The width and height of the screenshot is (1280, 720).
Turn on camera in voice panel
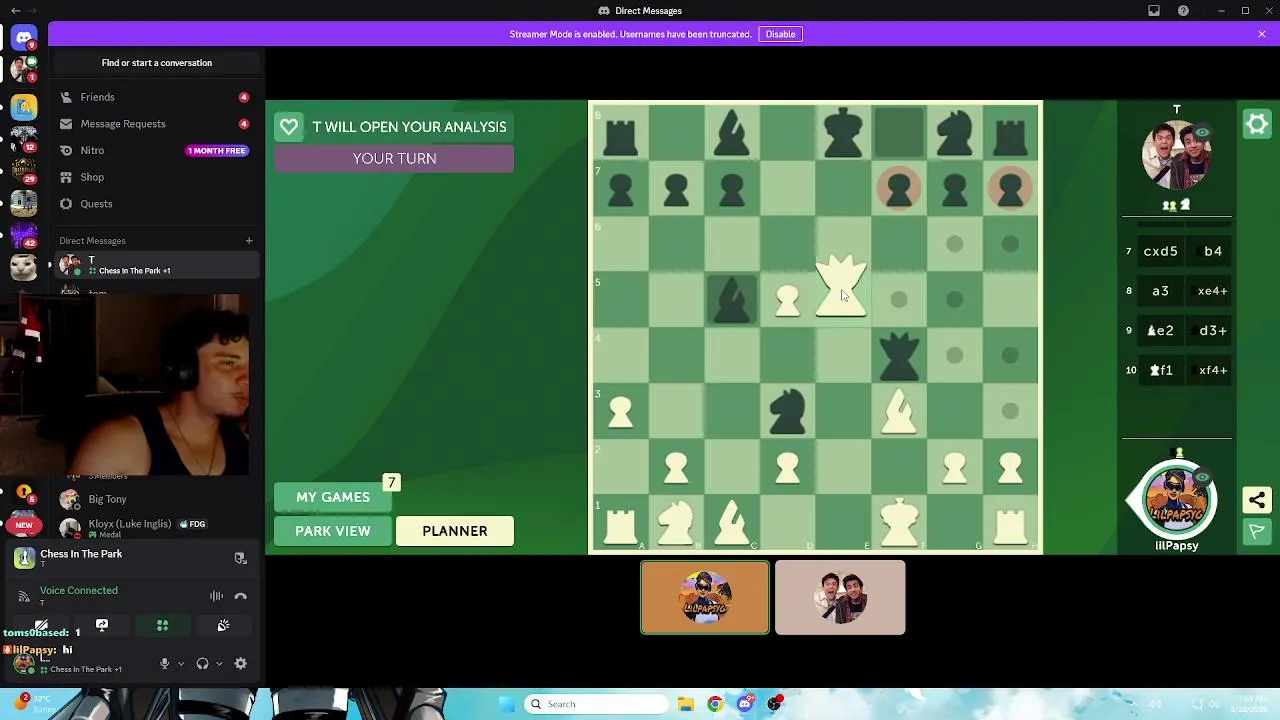point(41,625)
